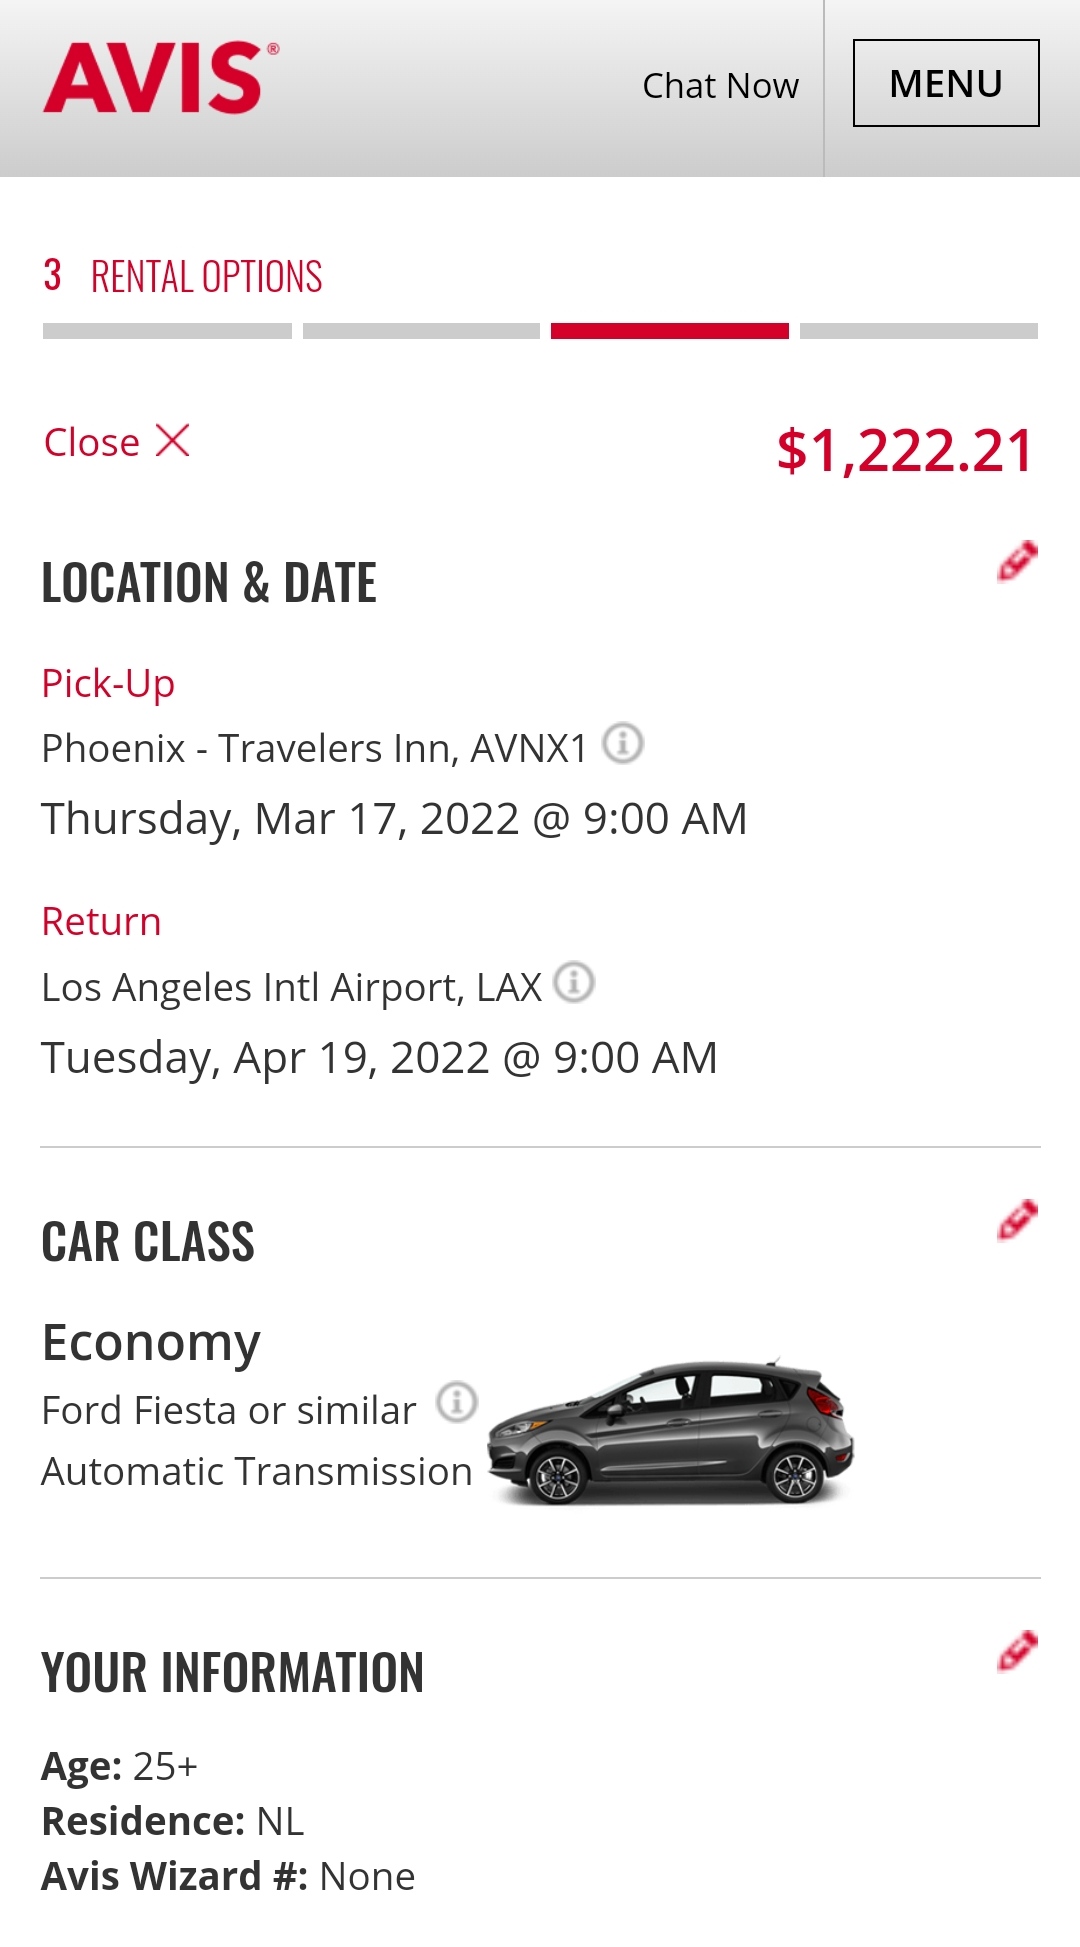Image resolution: width=1080 pixels, height=1947 pixels.
Task: Jump to fourth step progress bar
Action: click(x=918, y=331)
